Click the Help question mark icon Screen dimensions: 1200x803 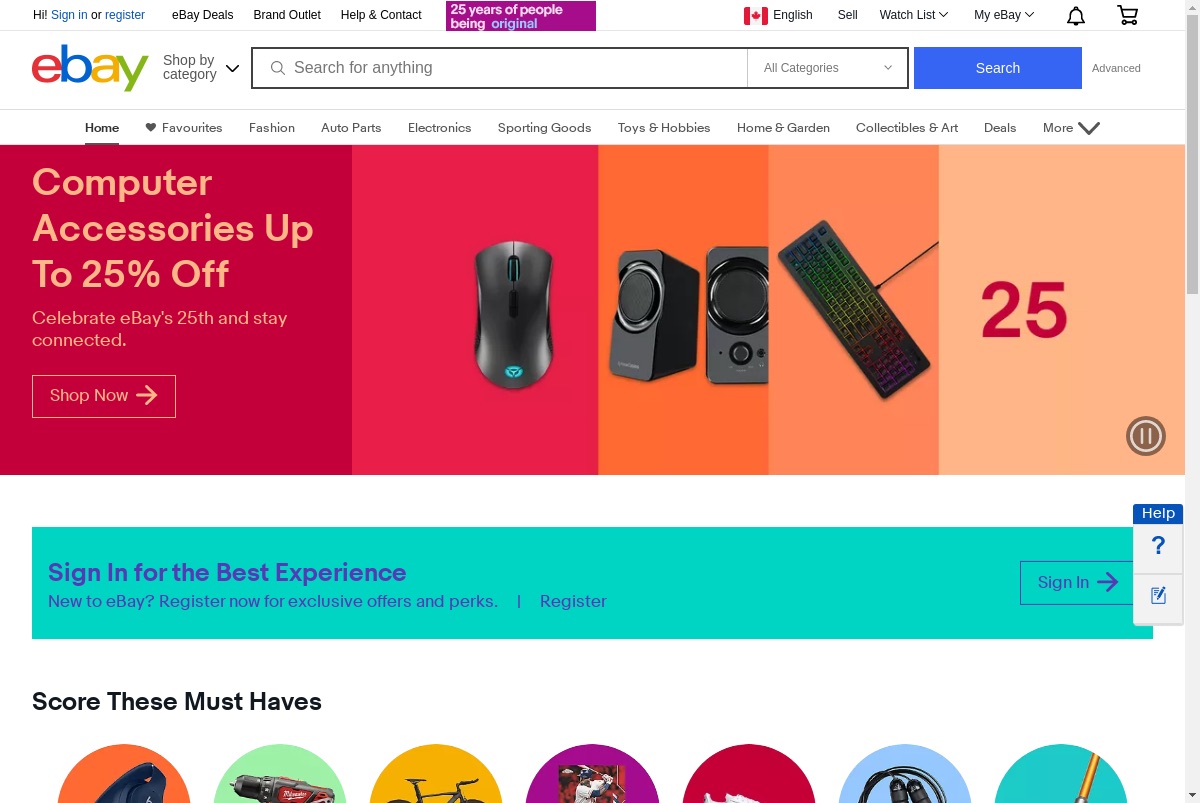[x=1158, y=546]
